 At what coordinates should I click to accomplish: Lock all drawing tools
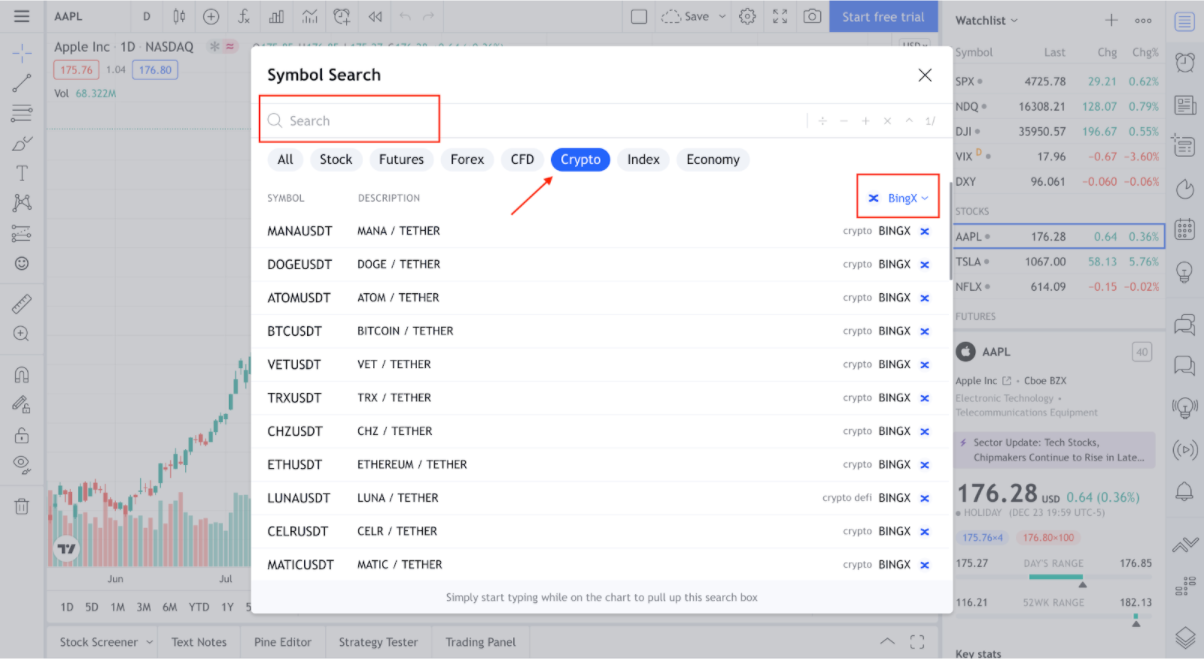(21, 435)
